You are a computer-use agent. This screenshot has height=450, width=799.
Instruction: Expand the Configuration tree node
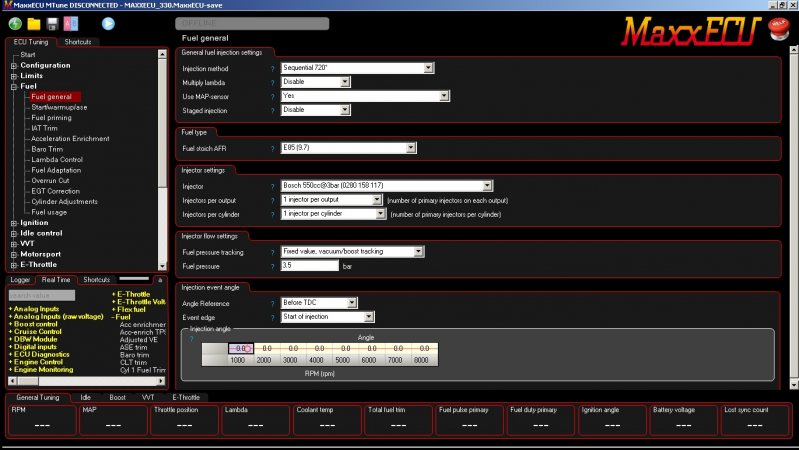pyautogui.click(x=14, y=66)
